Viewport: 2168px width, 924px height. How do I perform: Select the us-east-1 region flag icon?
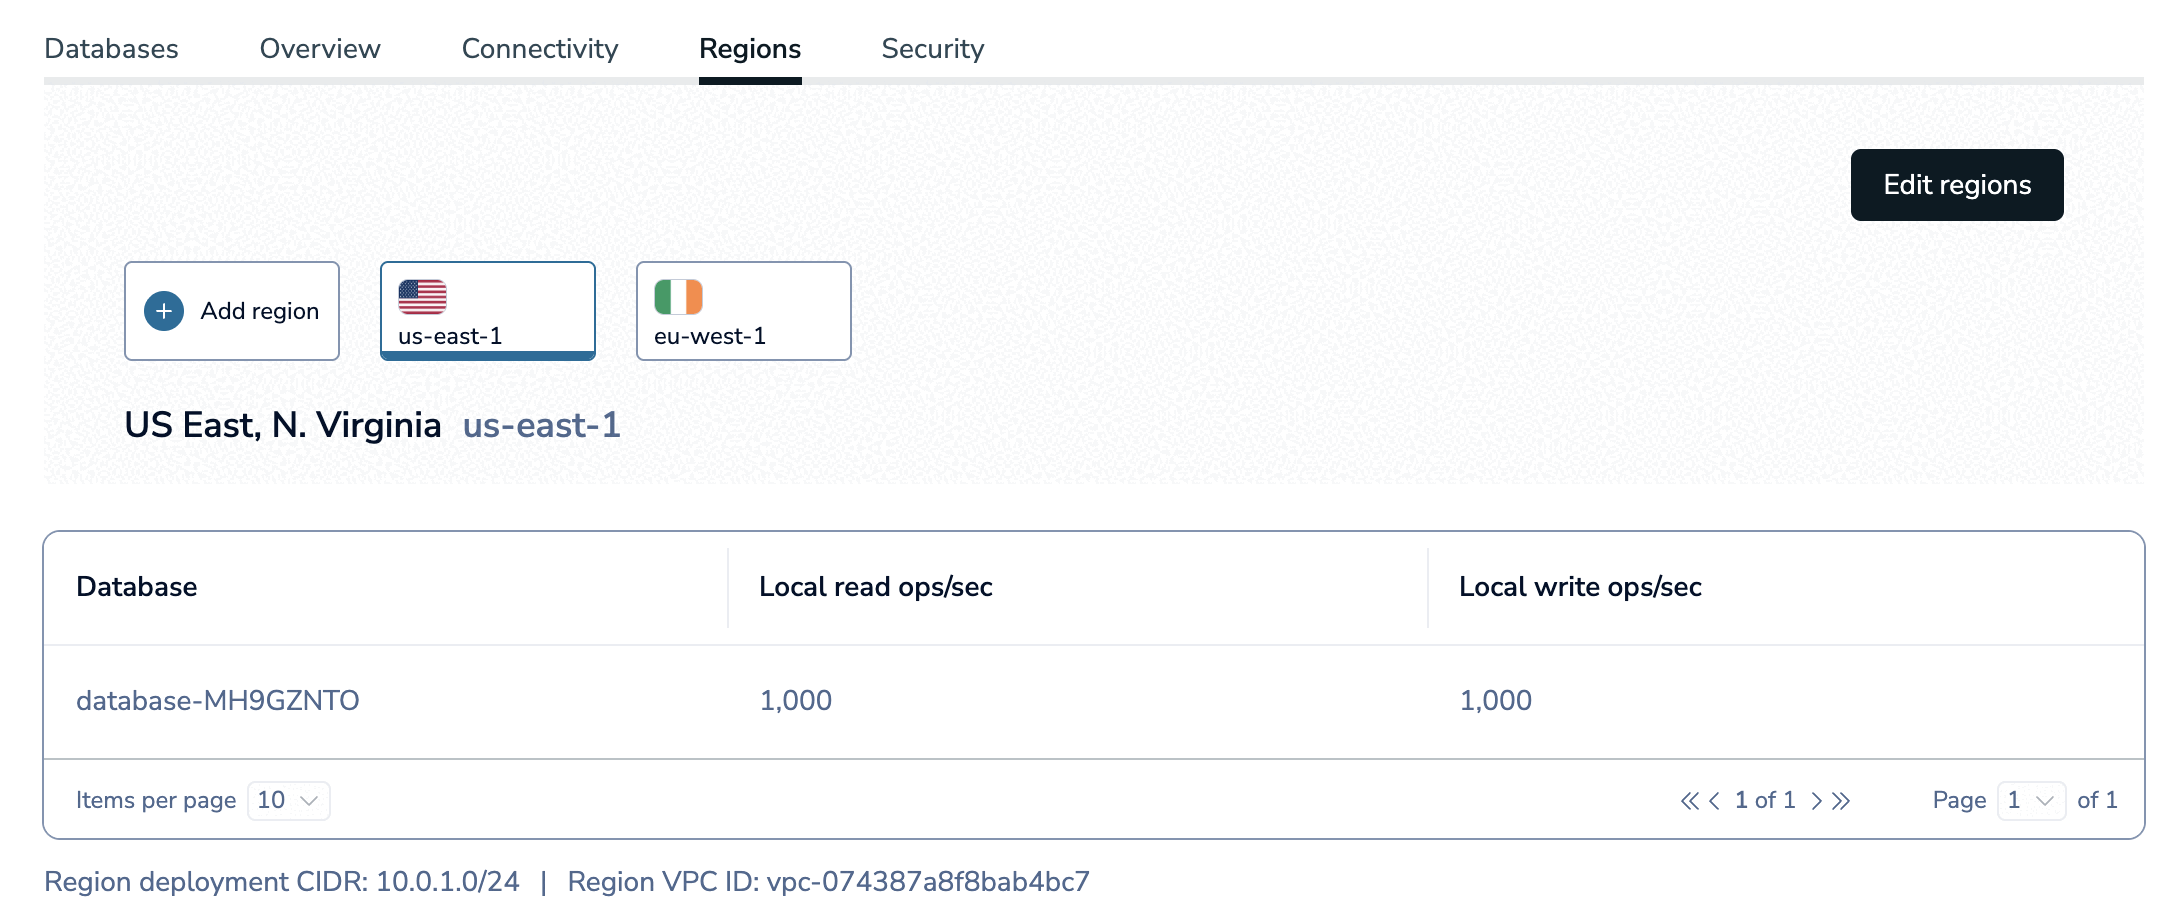click(x=424, y=296)
